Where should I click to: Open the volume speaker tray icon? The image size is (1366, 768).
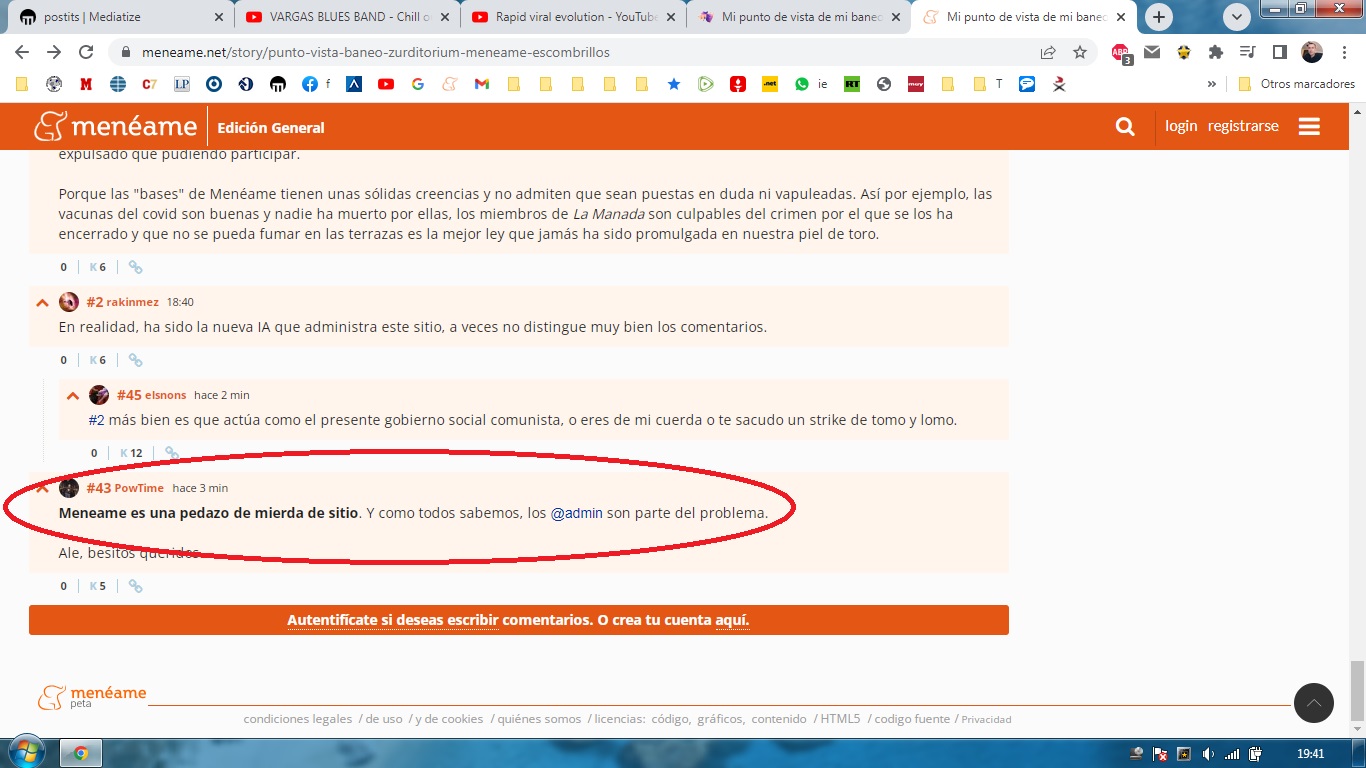coord(1208,753)
